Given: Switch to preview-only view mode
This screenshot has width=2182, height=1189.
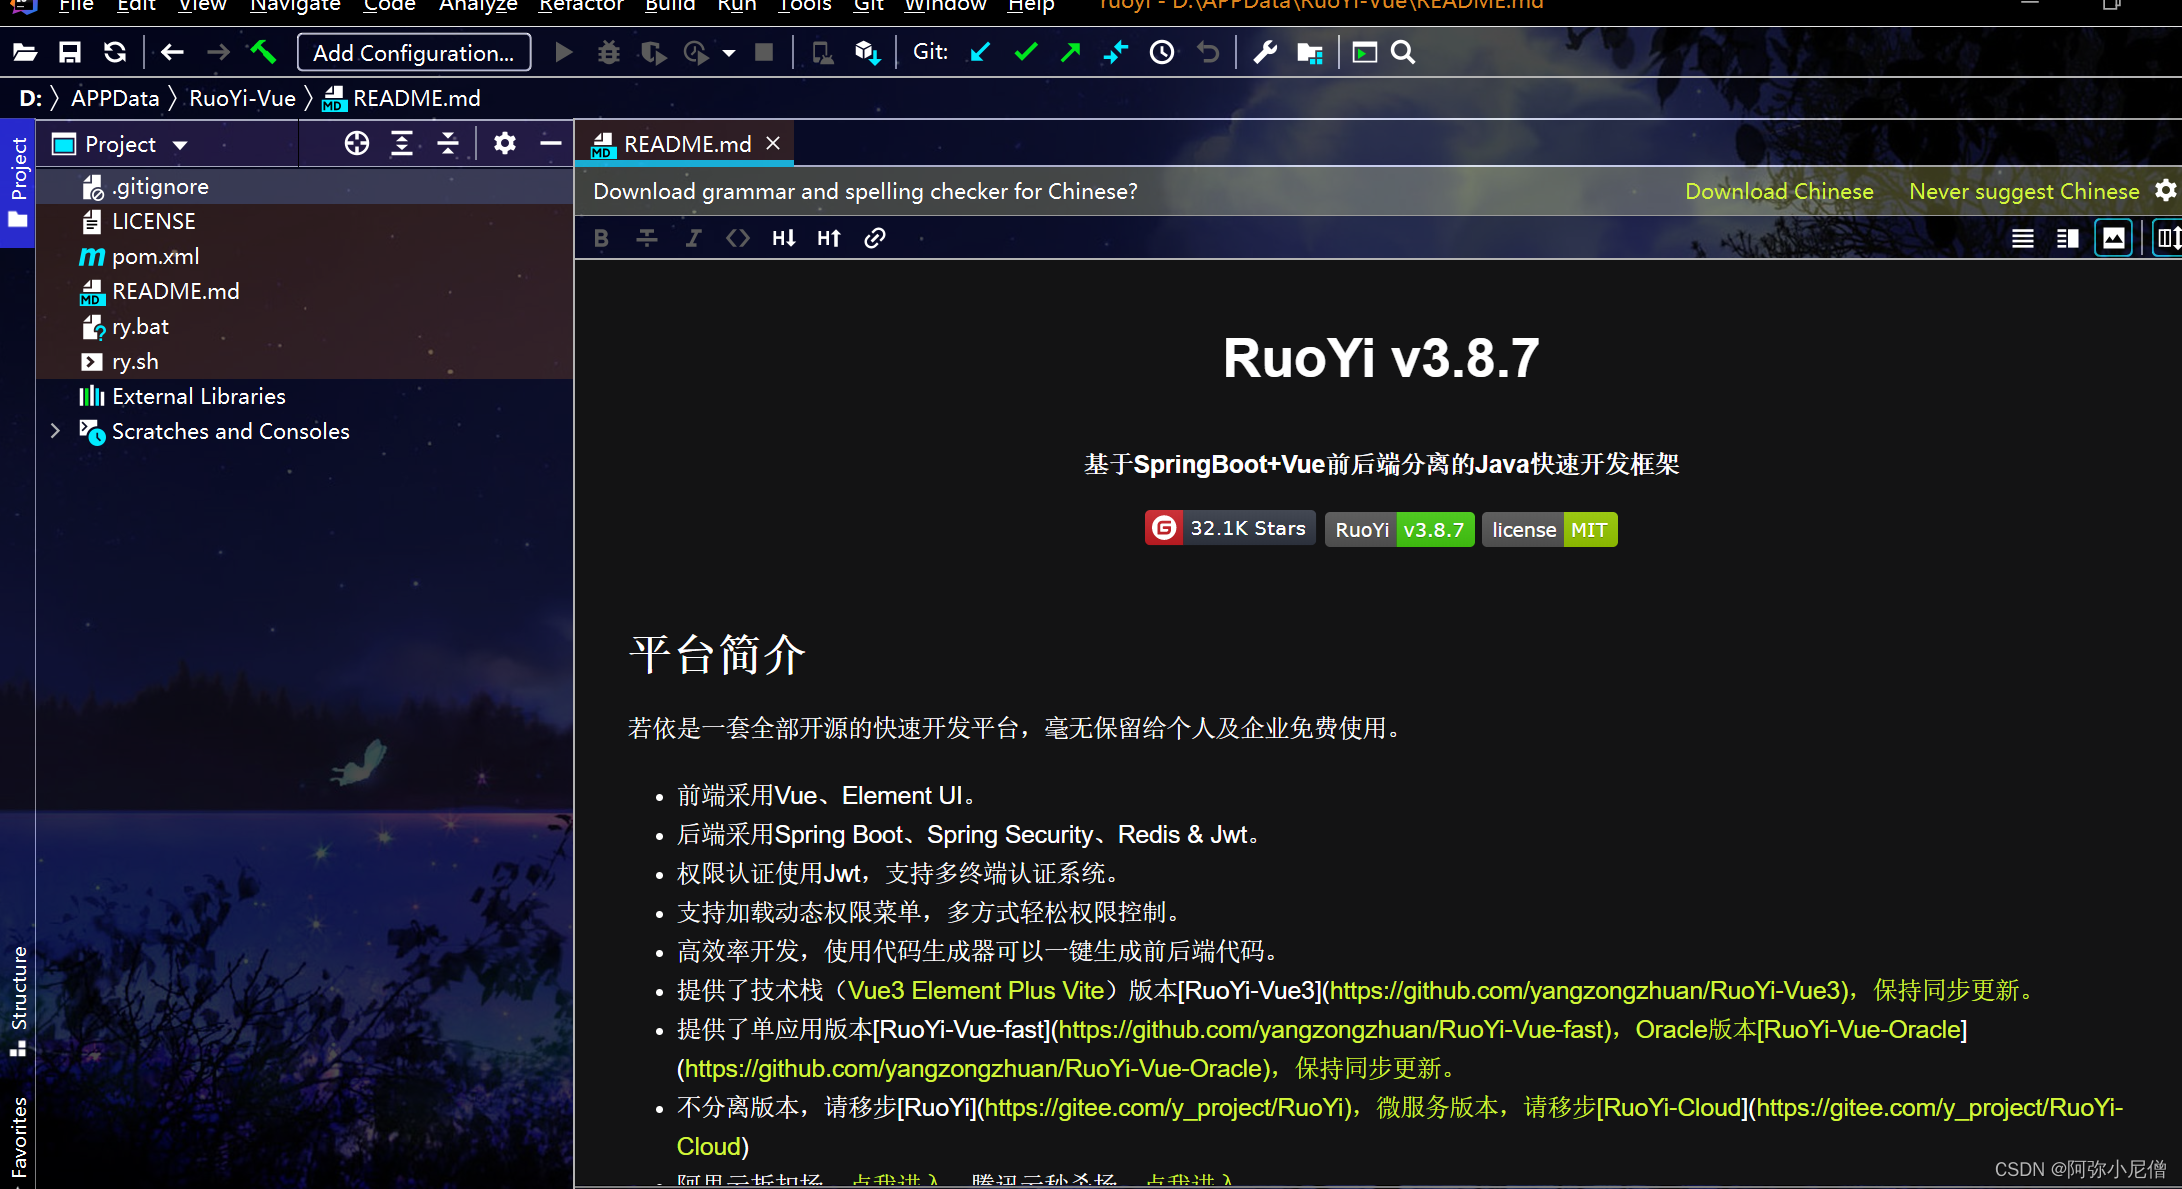Looking at the screenshot, I should click(x=2113, y=238).
